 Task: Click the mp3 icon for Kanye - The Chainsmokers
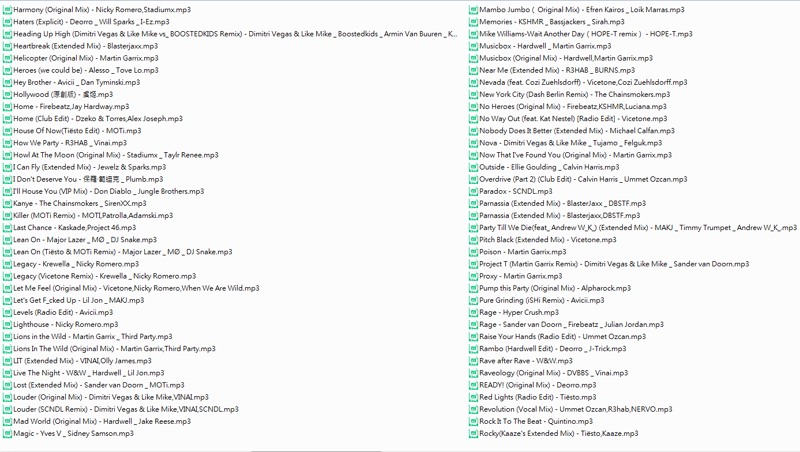(x=6, y=203)
